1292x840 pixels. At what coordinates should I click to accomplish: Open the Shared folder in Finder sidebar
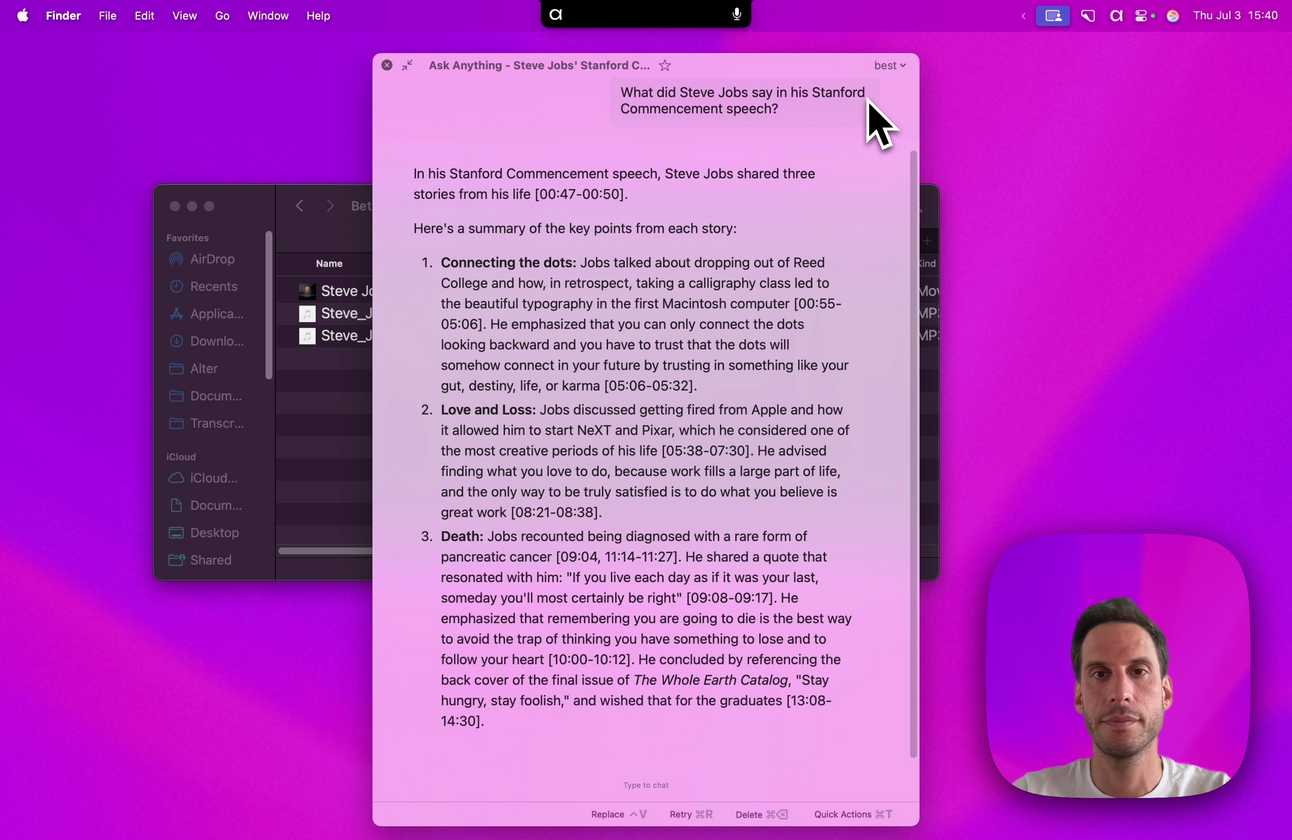[201, 560]
